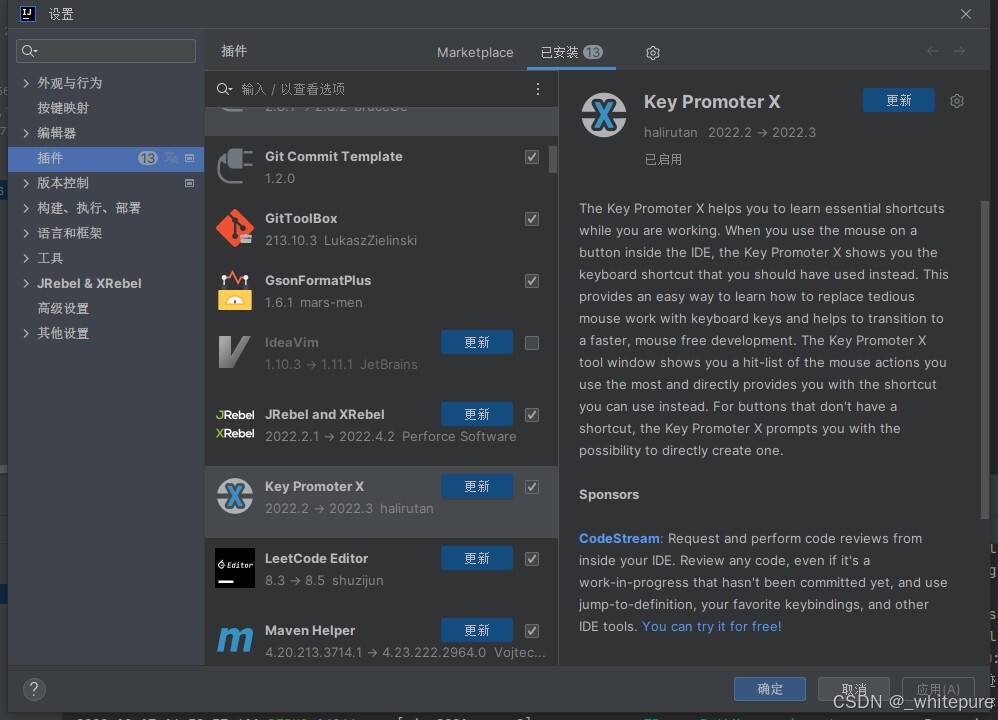The height and width of the screenshot is (720, 998).
Task: Click 更新 in Key Promoter X details header
Action: [x=899, y=101]
